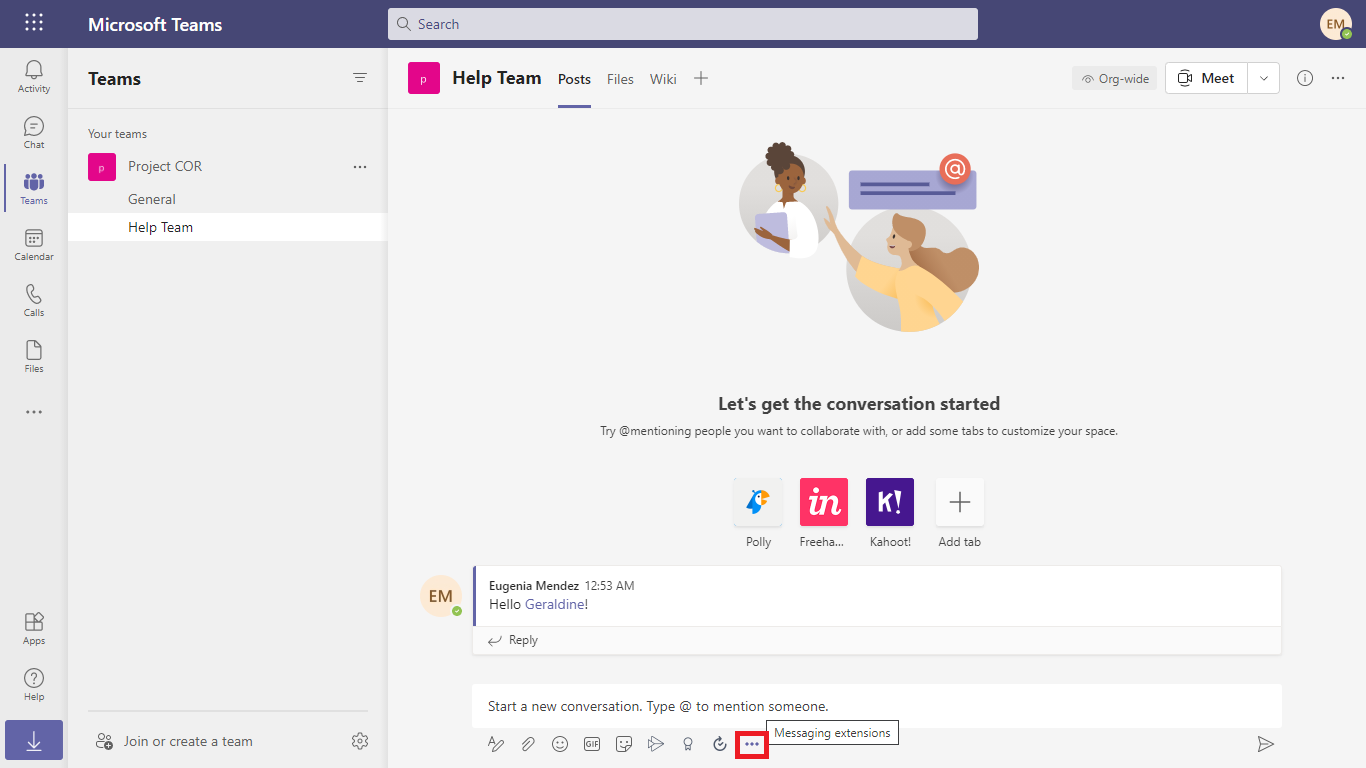Switch to the Files tab
This screenshot has width=1366, height=768.
pos(620,79)
